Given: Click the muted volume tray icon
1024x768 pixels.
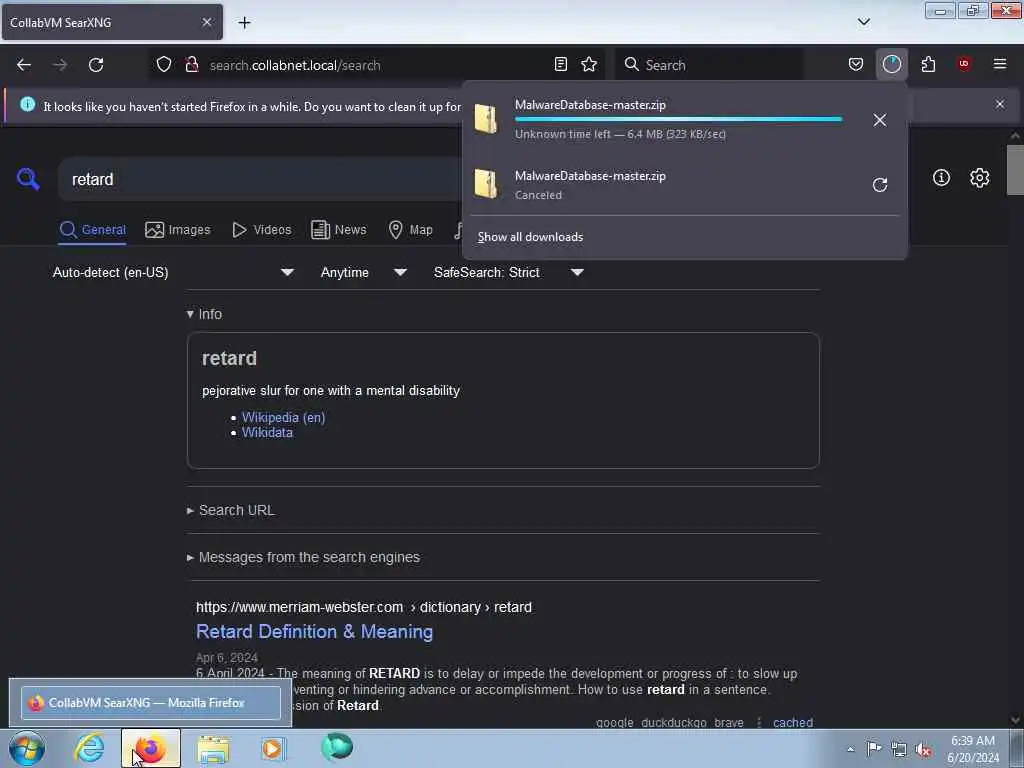Looking at the screenshot, I should pos(923,750).
